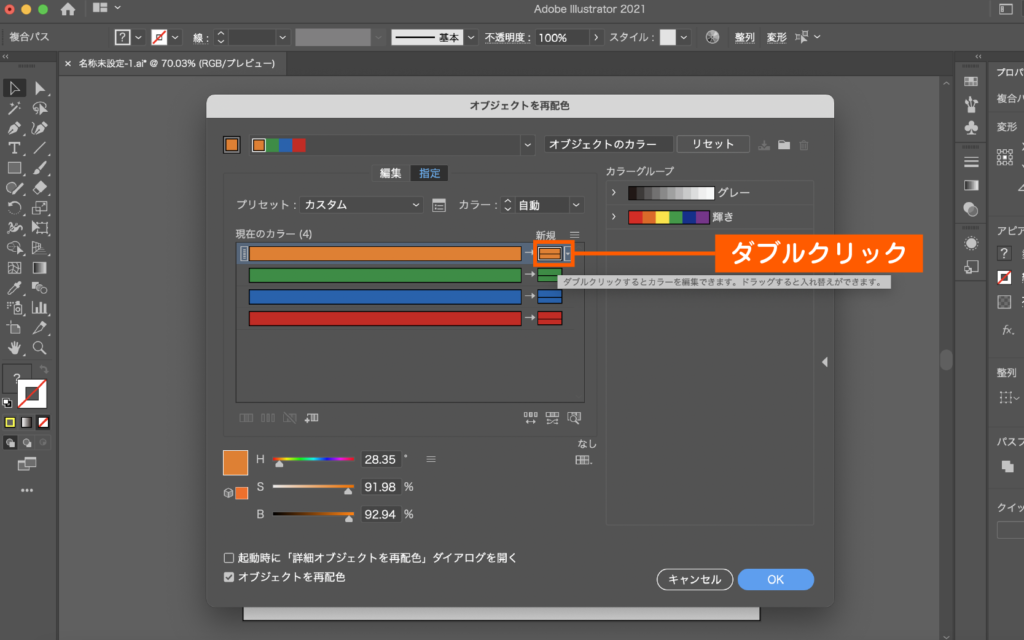
Task: Expand the グレー color group
Action: click(x=613, y=191)
